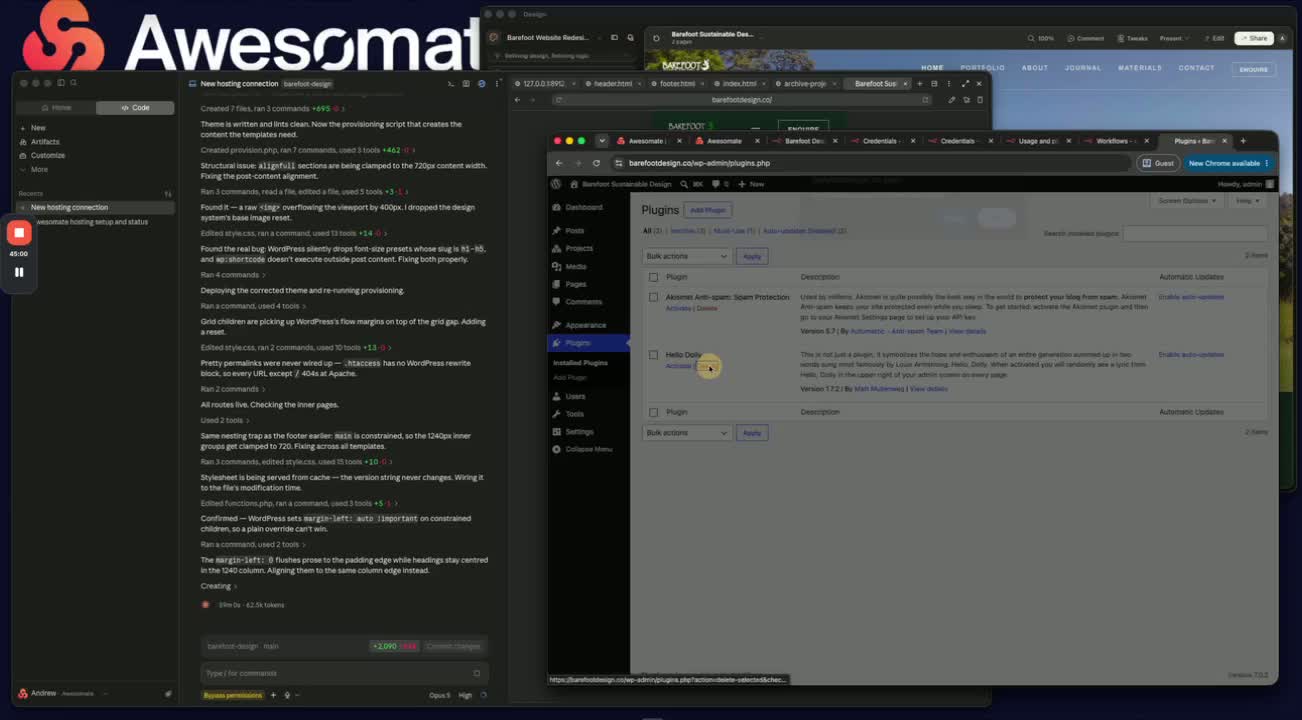Tick the Hello Dolly plugin checkbox
Screen dimensions: 1302x720
tap(653, 355)
